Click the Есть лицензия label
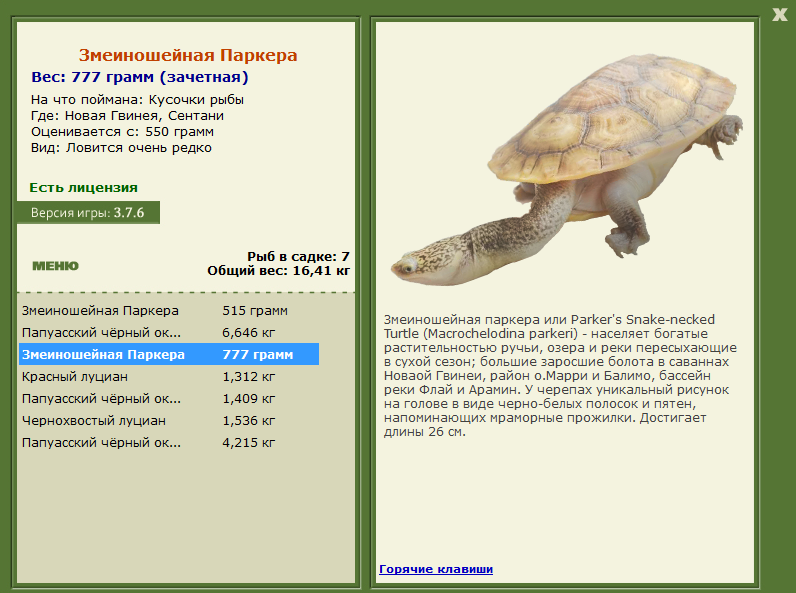The image size is (796, 593). click(83, 187)
